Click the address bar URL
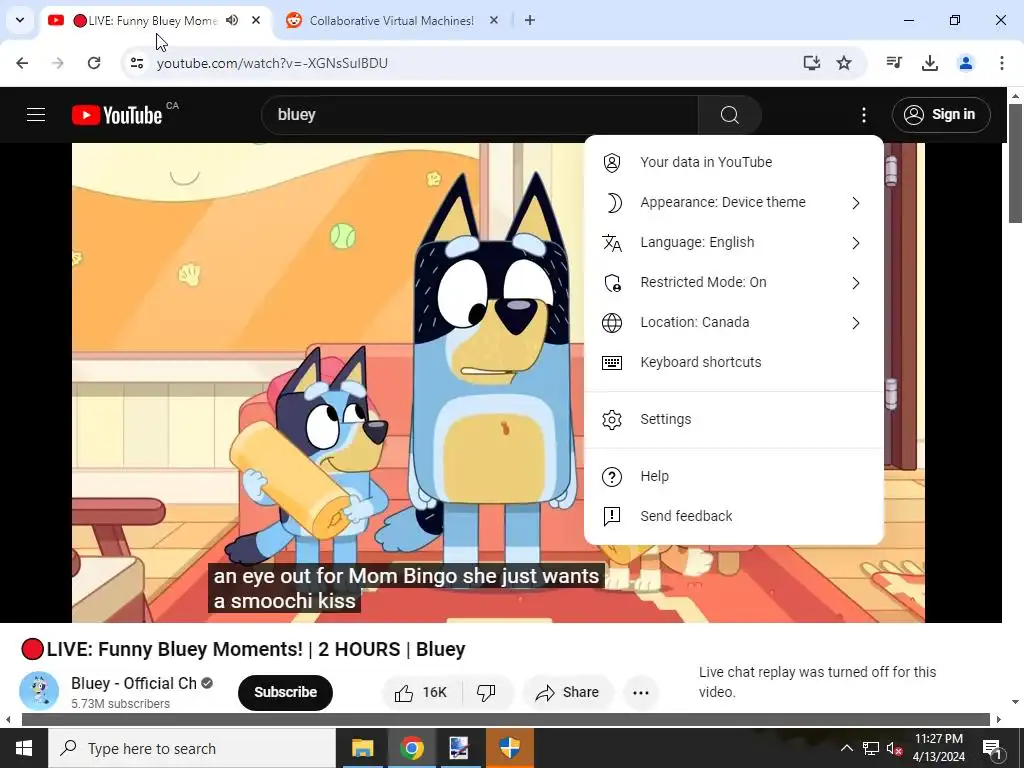This screenshot has height=768, width=1024. coord(272,63)
